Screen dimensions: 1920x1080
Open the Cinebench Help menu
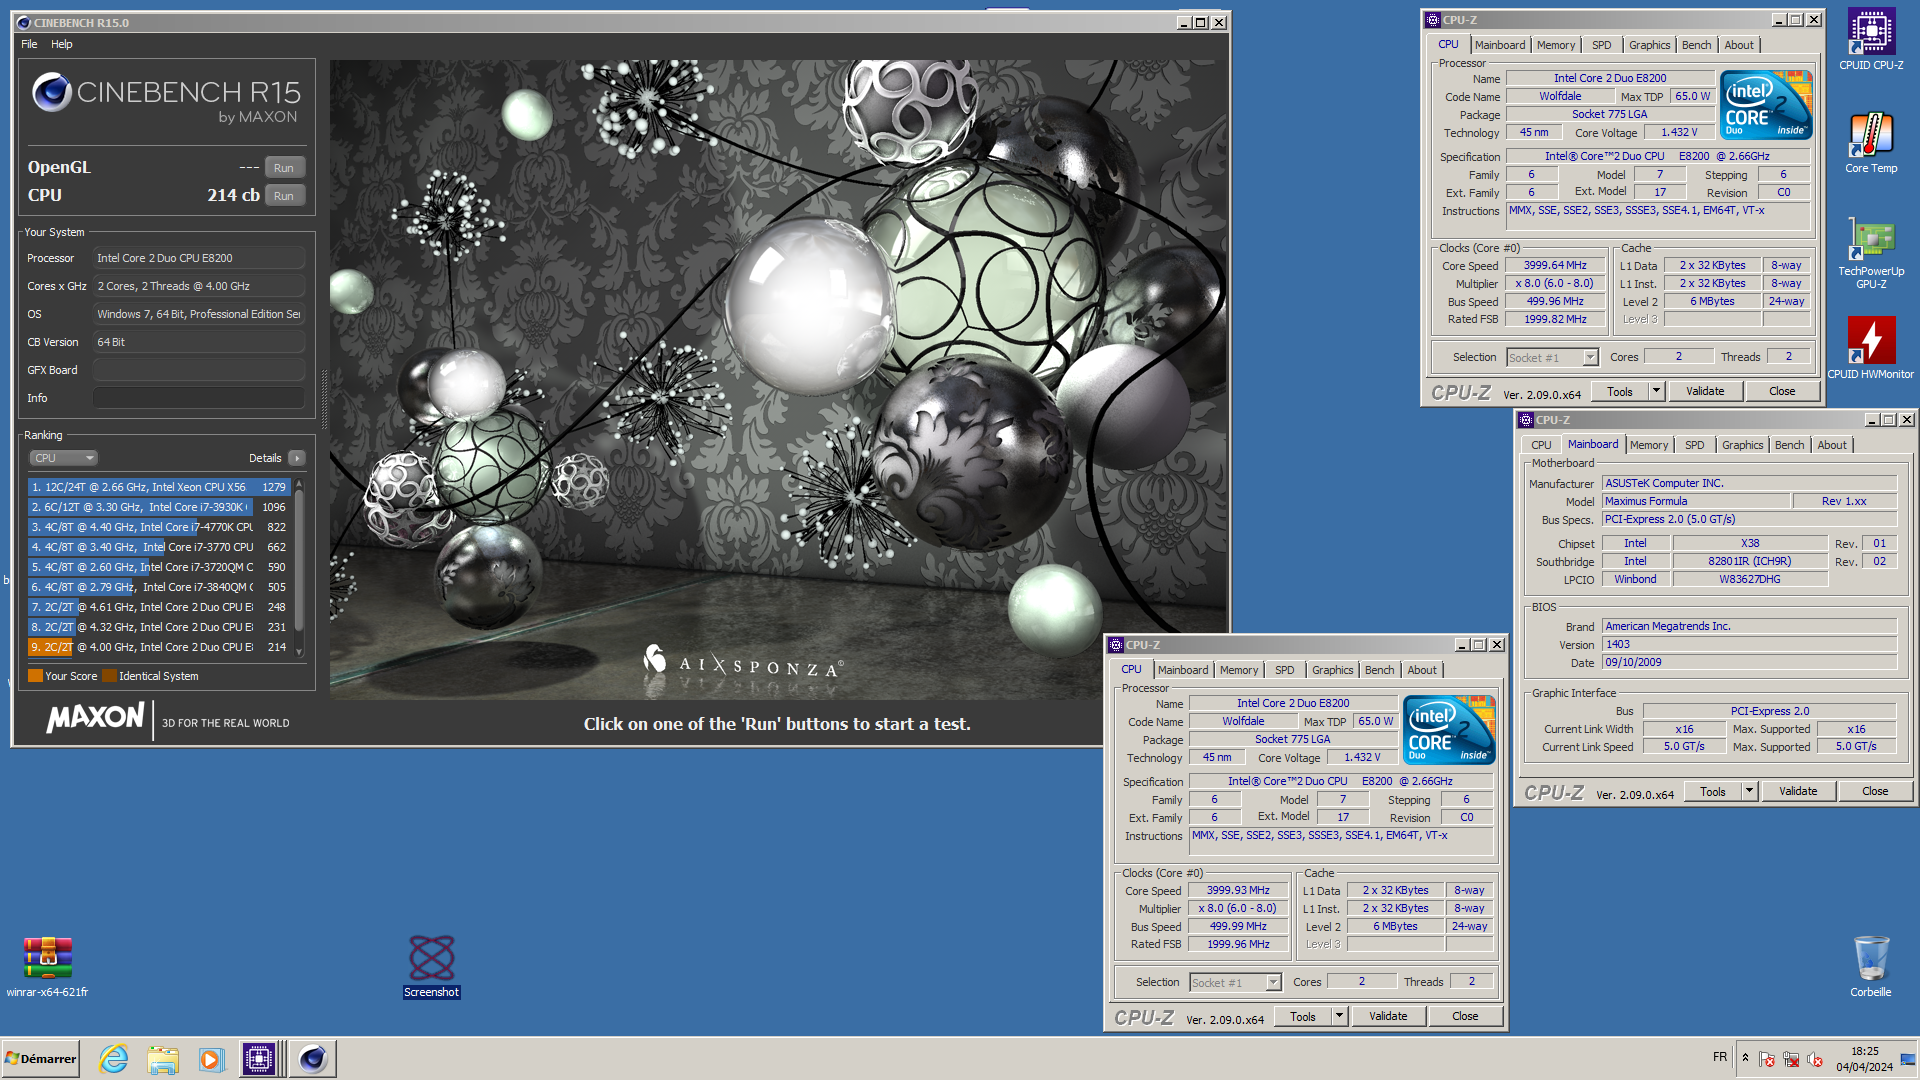(62, 44)
